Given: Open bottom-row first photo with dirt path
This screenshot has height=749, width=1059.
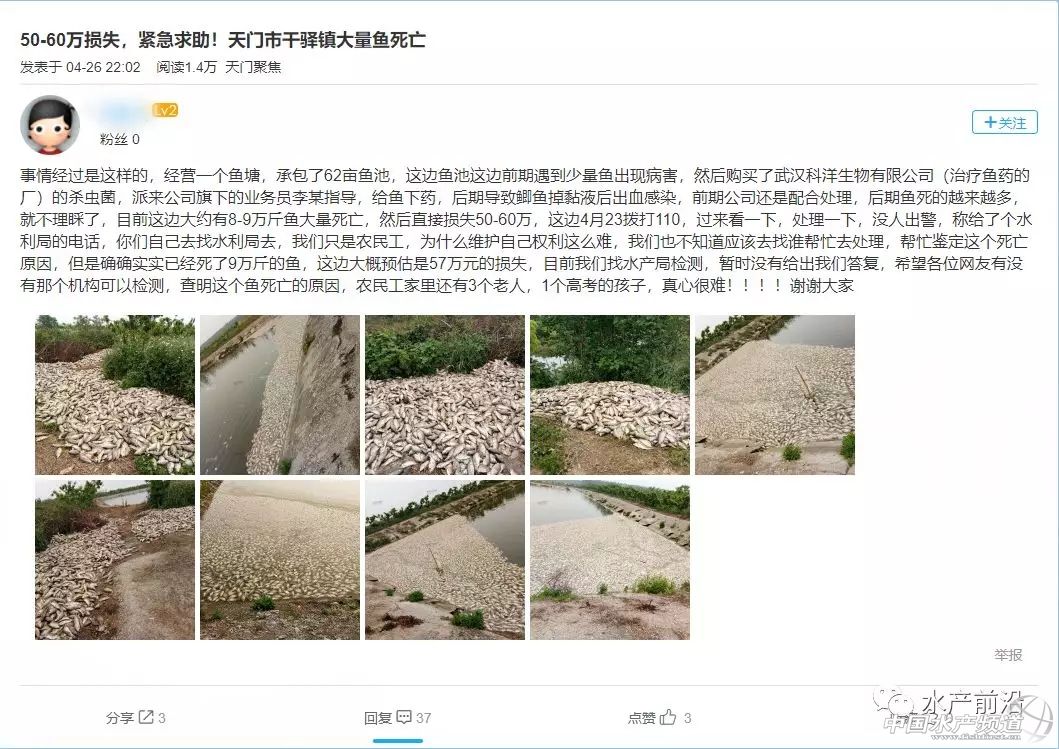Looking at the screenshot, I should [115, 560].
